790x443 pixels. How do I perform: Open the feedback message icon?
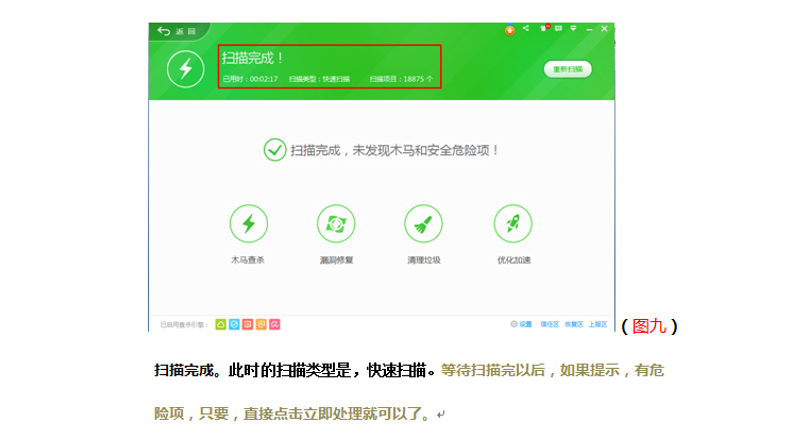coord(558,28)
